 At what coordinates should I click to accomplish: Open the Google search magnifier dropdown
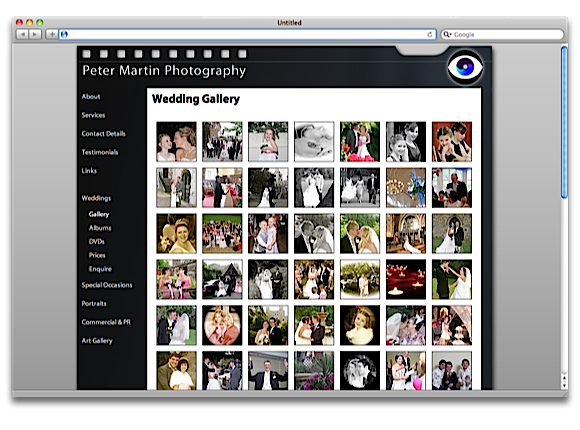(447, 34)
